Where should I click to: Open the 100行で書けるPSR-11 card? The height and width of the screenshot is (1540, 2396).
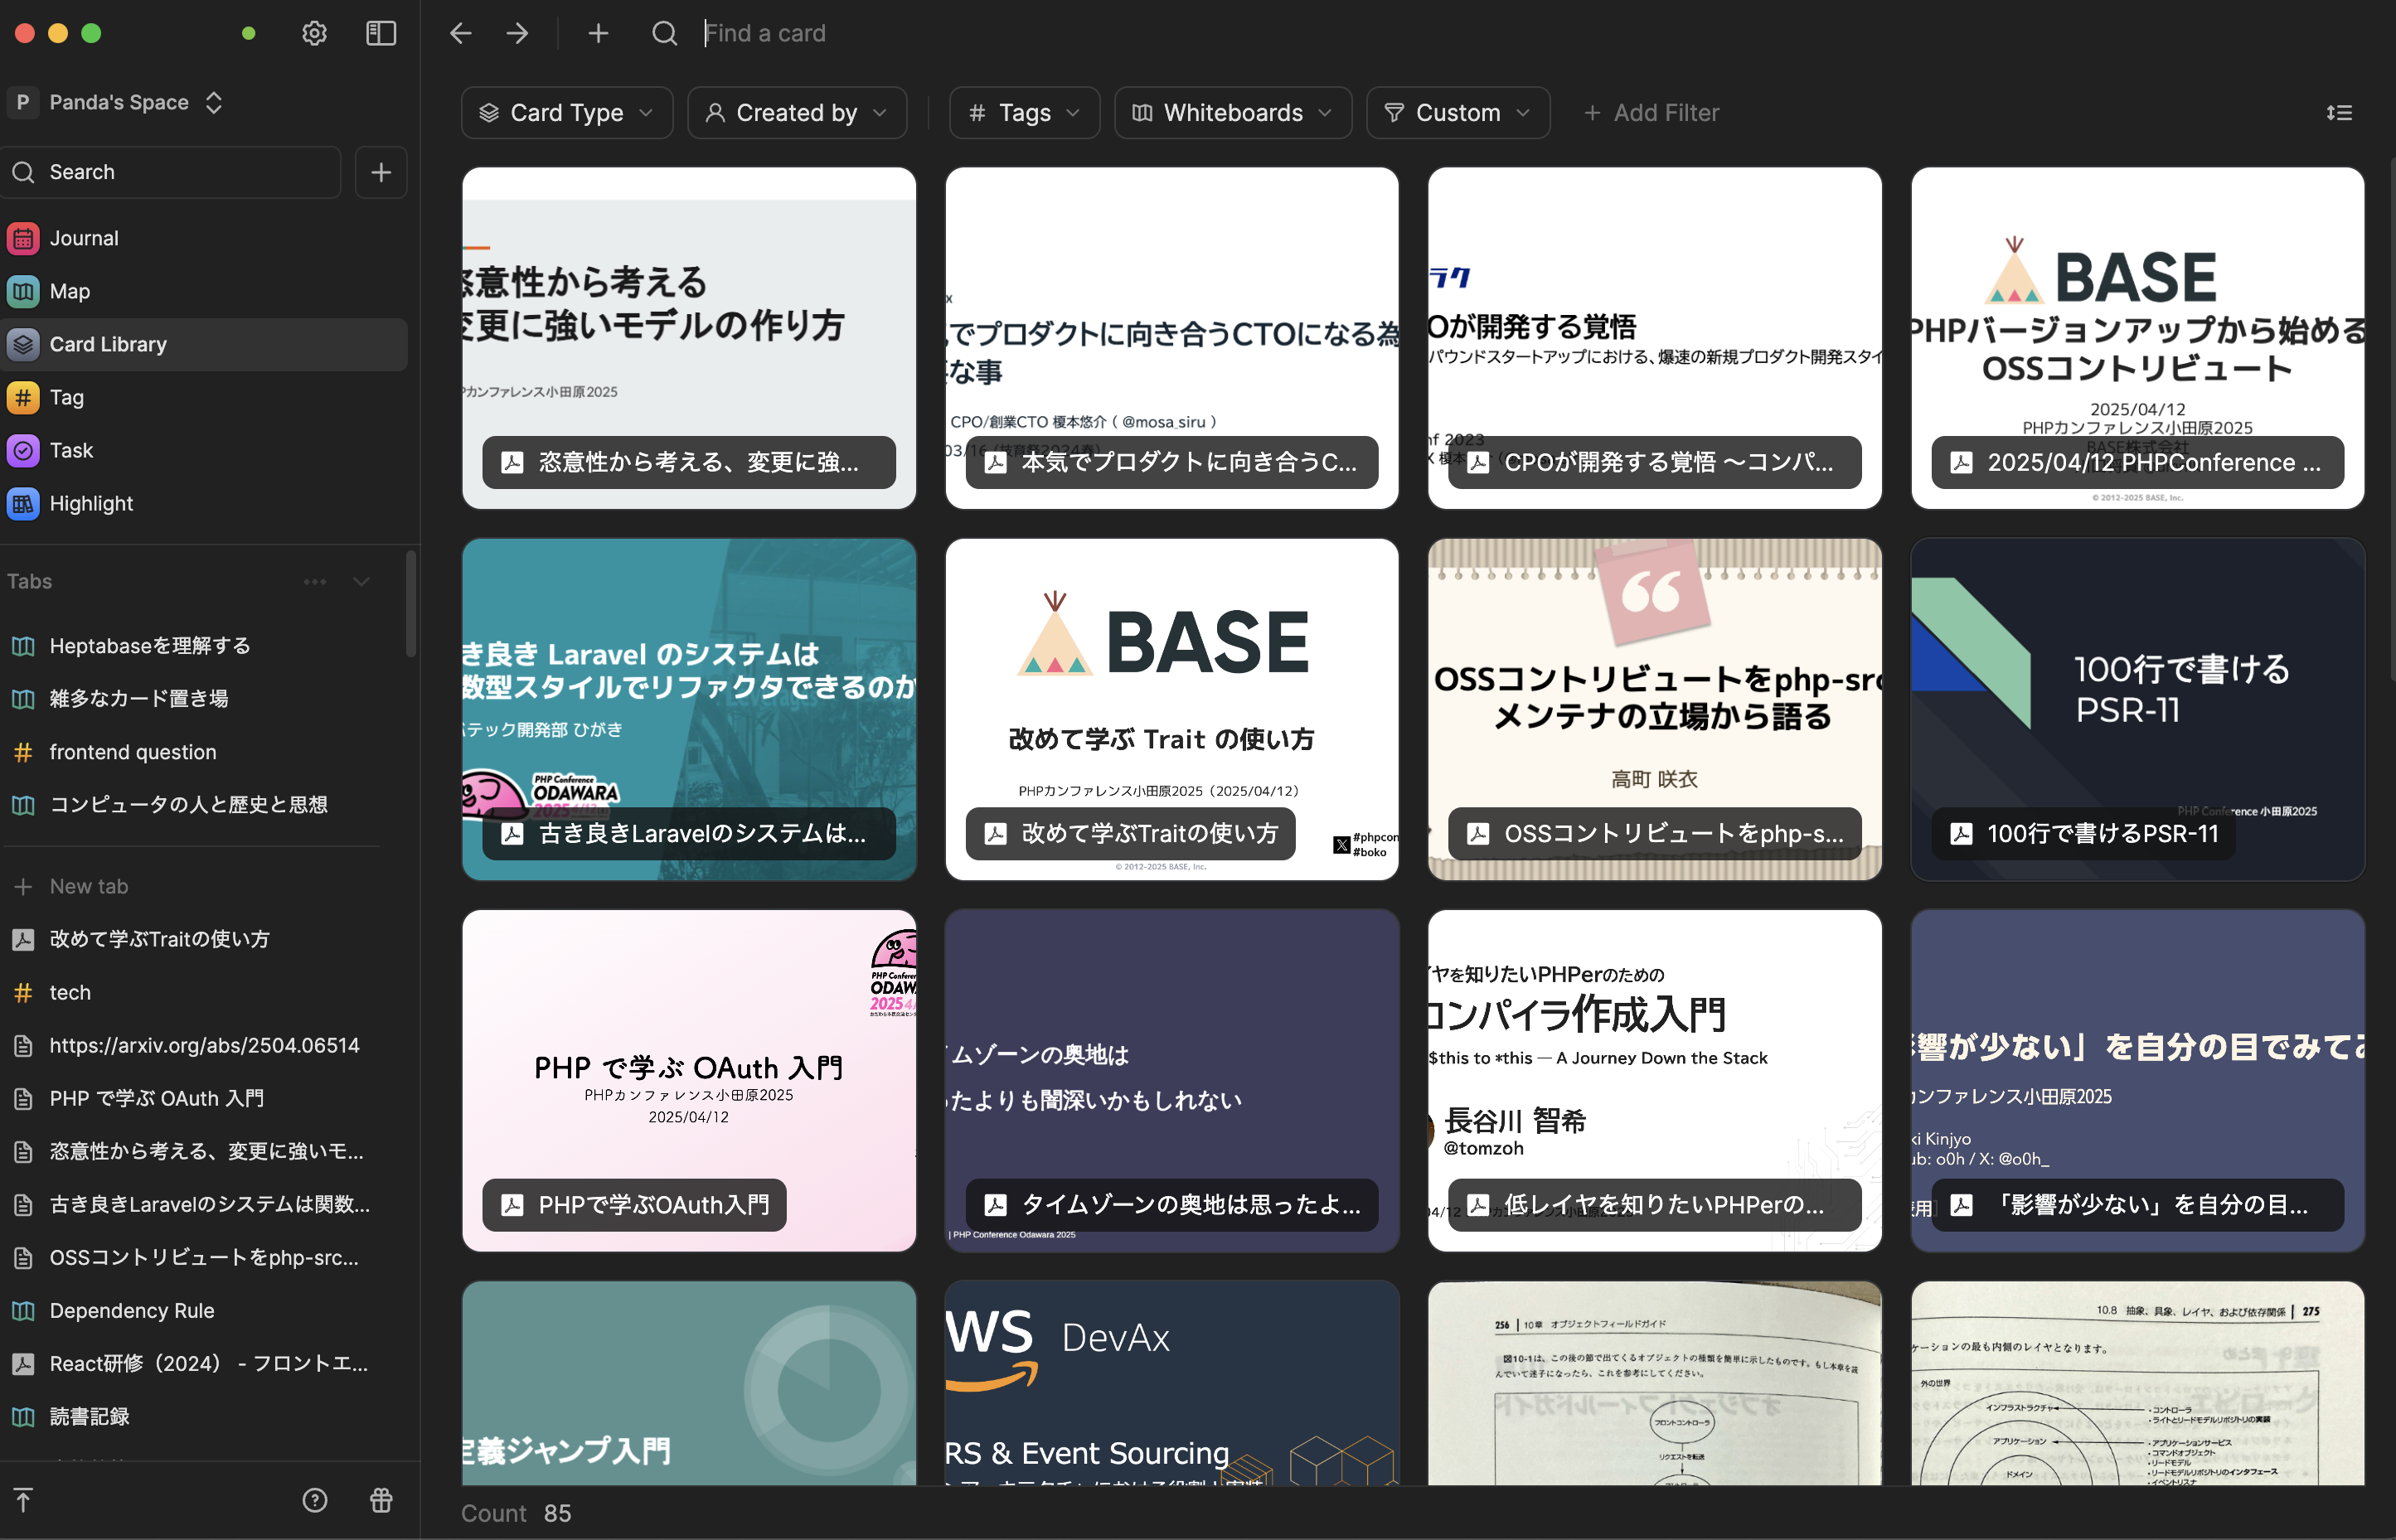(2136, 710)
